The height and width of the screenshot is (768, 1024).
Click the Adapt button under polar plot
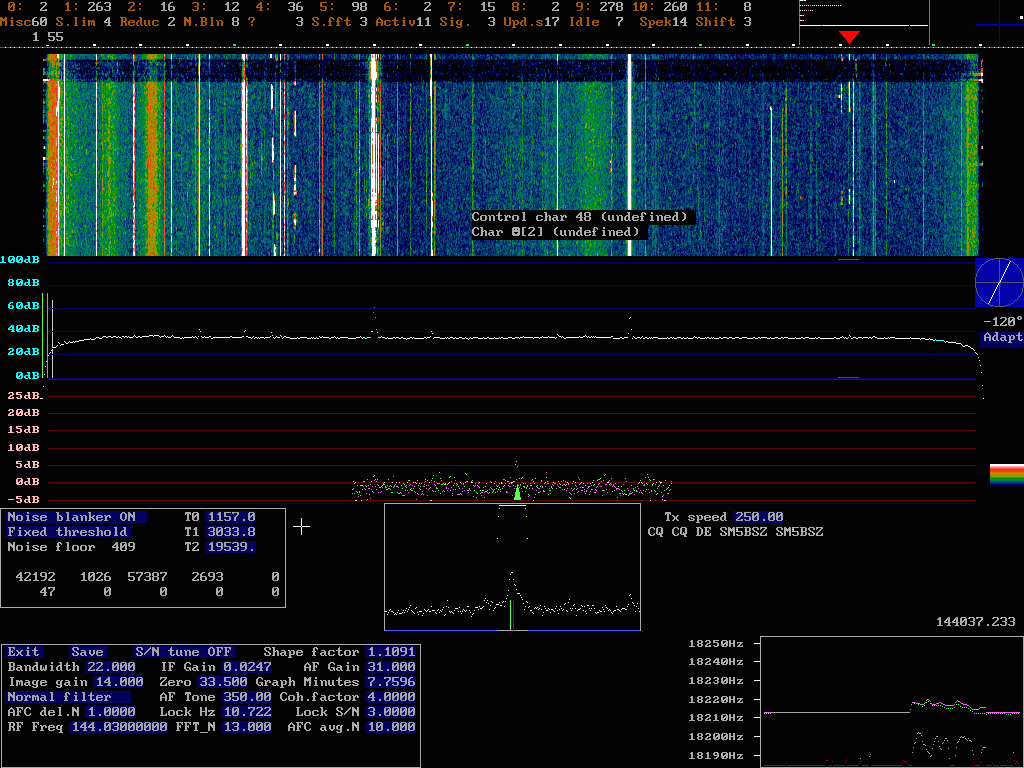(x=1002, y=338)
